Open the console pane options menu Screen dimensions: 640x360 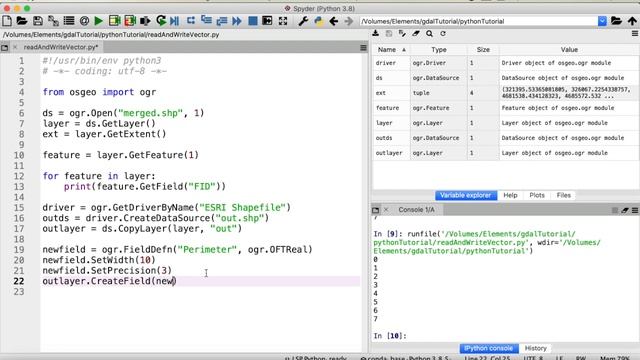tap(635, 210)
